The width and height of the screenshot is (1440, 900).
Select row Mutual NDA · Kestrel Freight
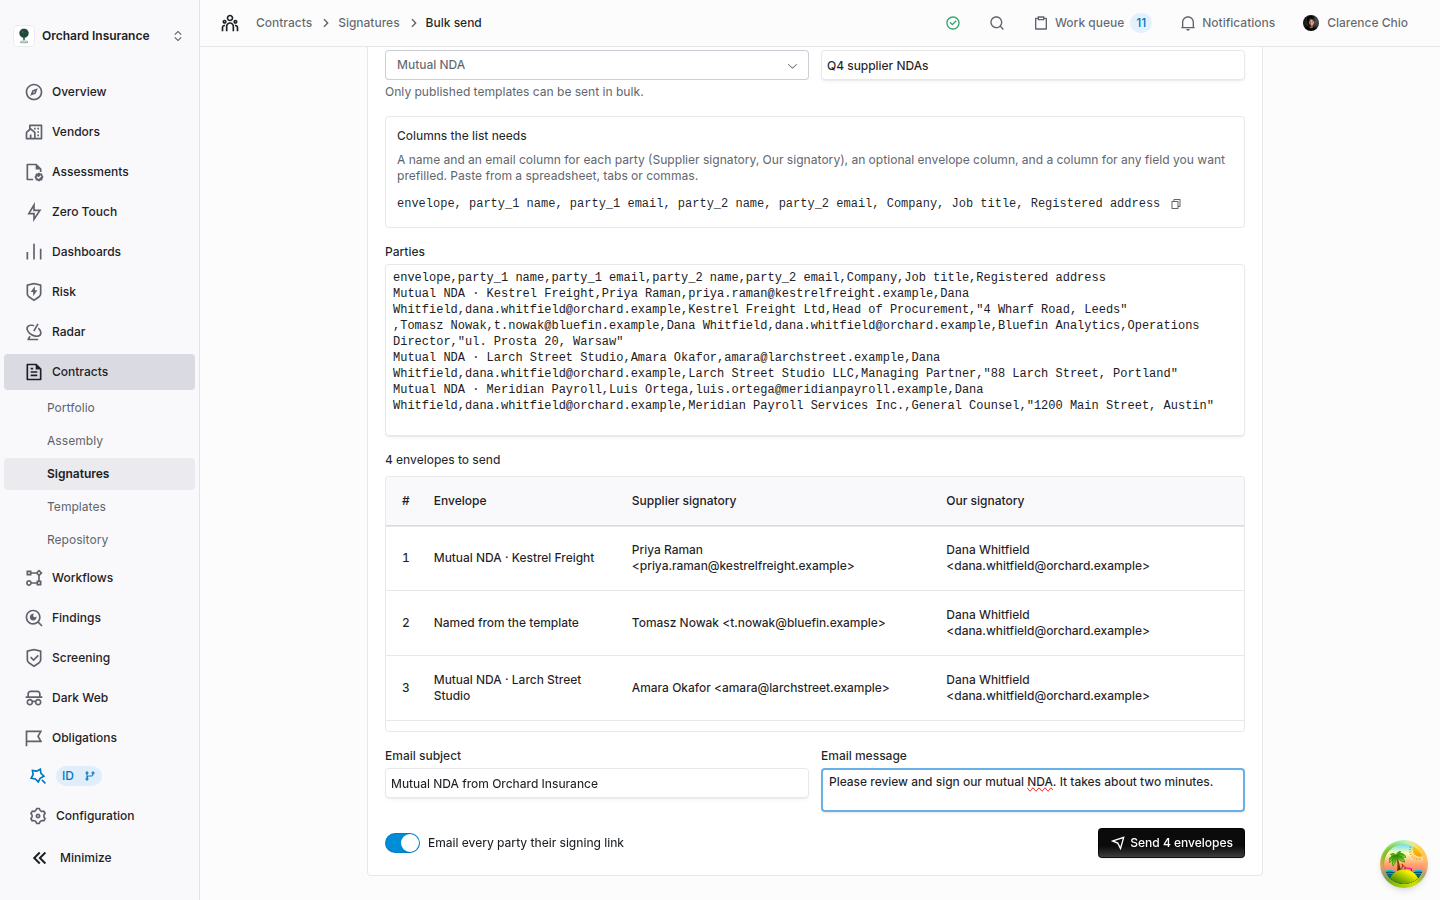point(815,558)
